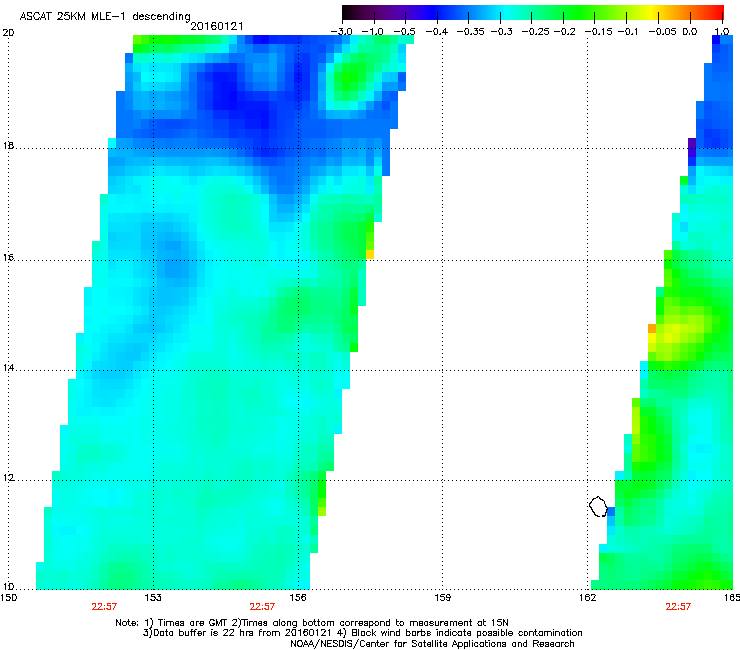Click the color bar label '0.0'
Screen dimensions: 740x650
pos(690,32)
